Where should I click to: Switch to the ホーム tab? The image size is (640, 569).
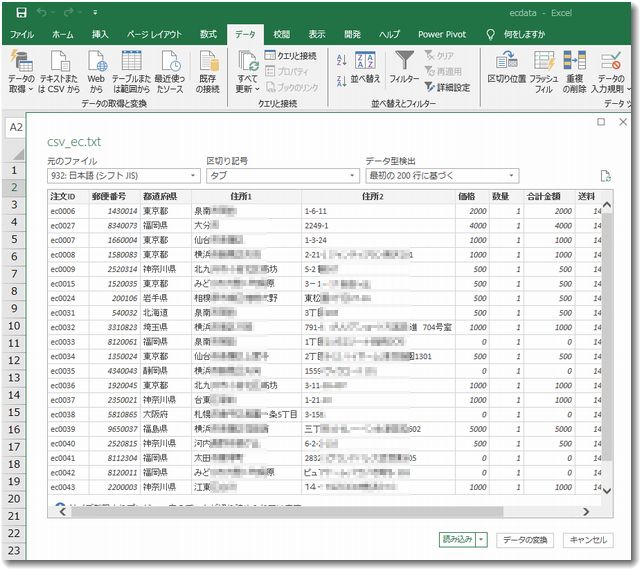pyautogui.click(x=62, y=35)
